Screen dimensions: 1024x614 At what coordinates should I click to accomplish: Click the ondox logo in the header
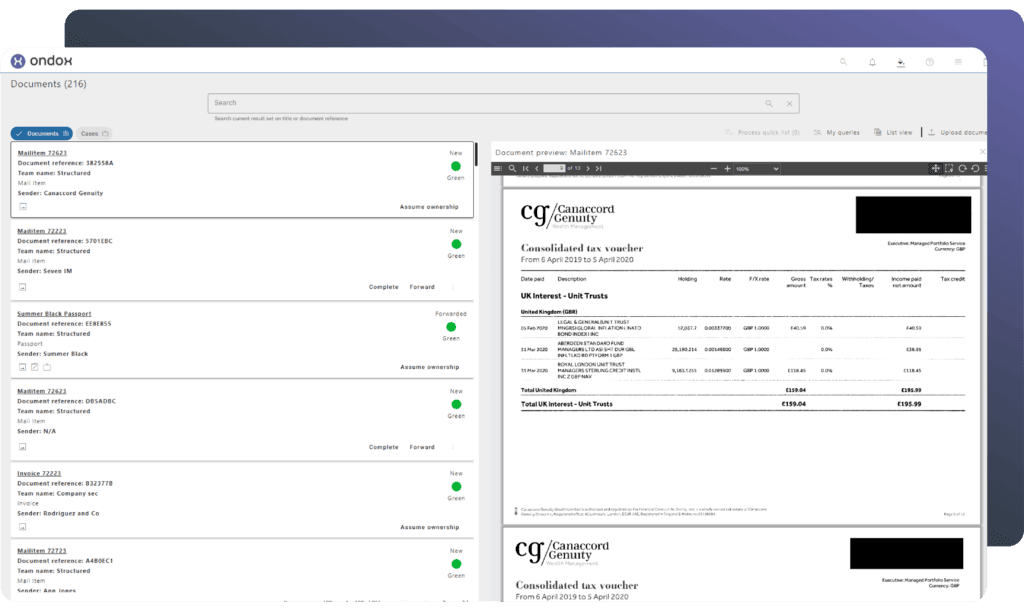[x=41, y=61]
